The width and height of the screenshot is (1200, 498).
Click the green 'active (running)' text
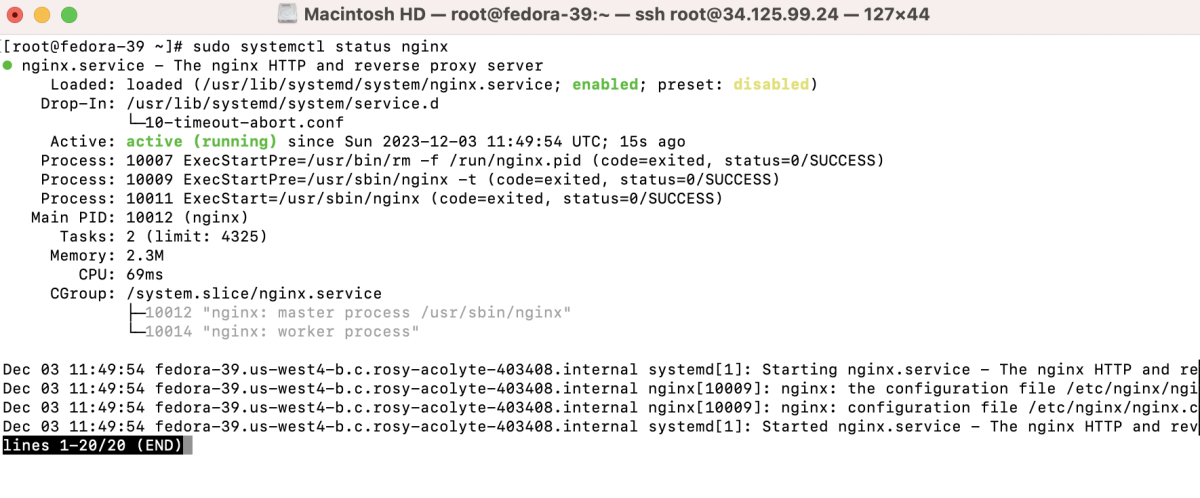click(x=201, y=142)
